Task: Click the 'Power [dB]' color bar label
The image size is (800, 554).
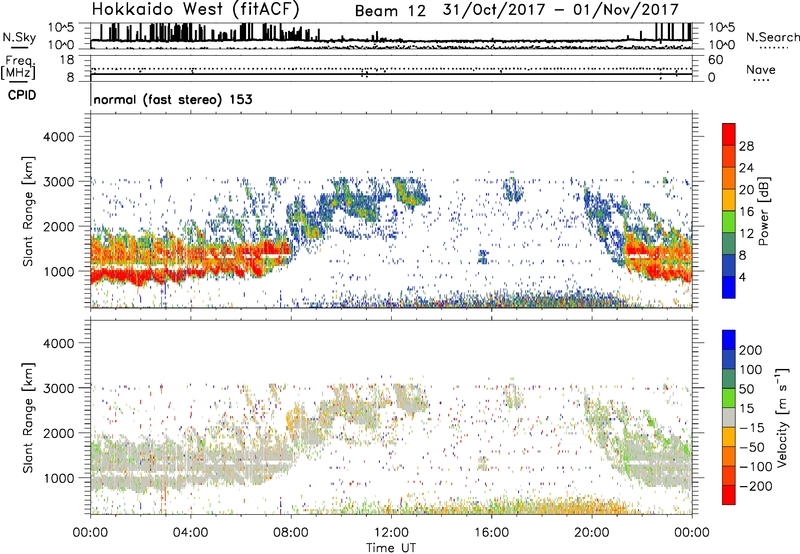Action: [764, 211]
